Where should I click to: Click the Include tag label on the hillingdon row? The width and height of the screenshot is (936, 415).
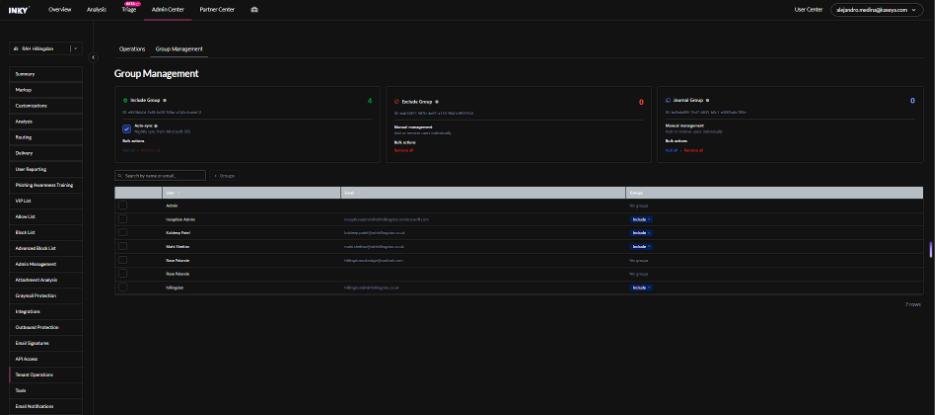639,287
